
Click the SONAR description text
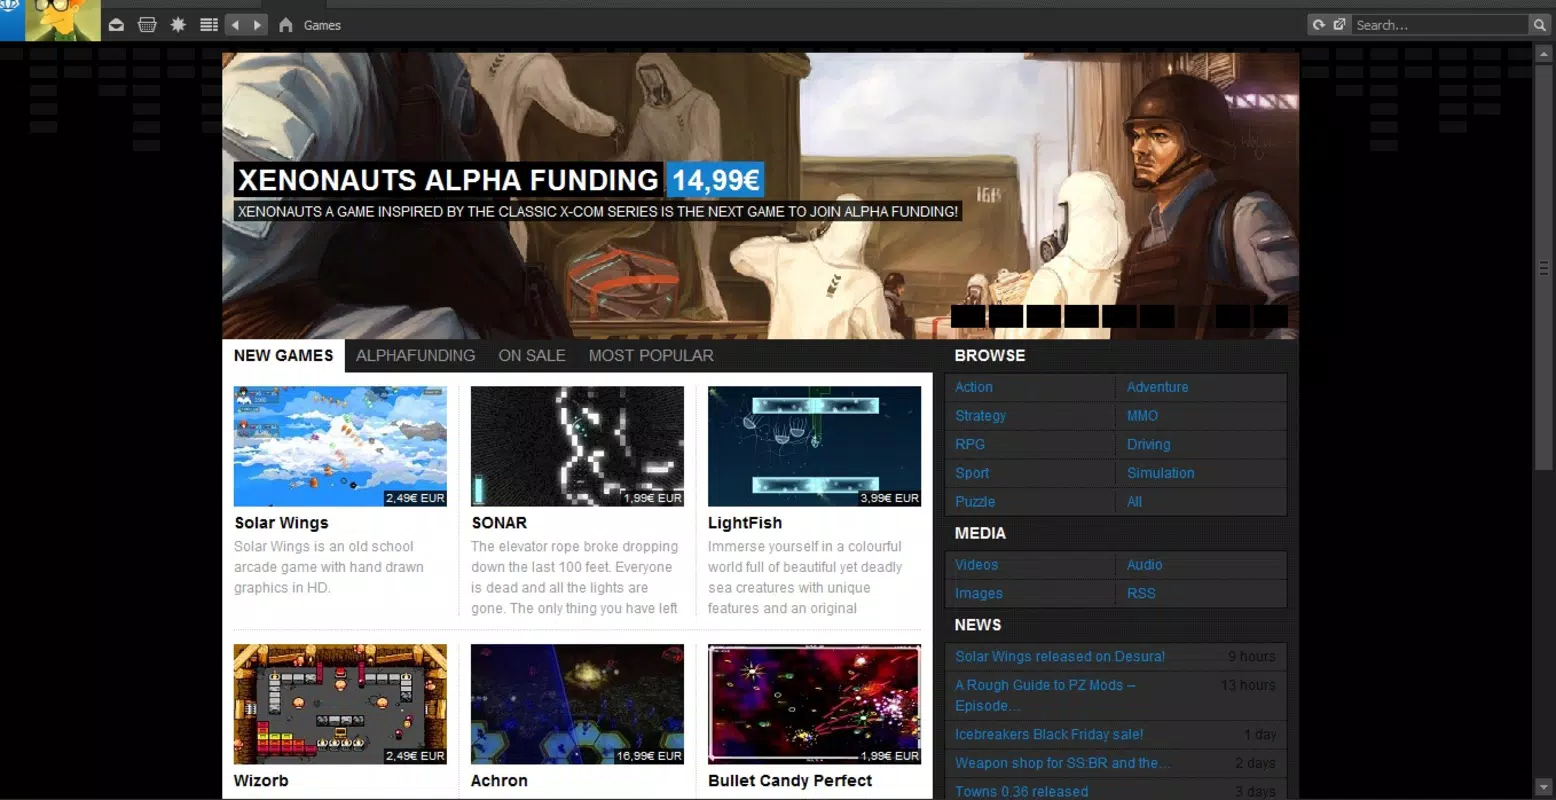(575, 578)
